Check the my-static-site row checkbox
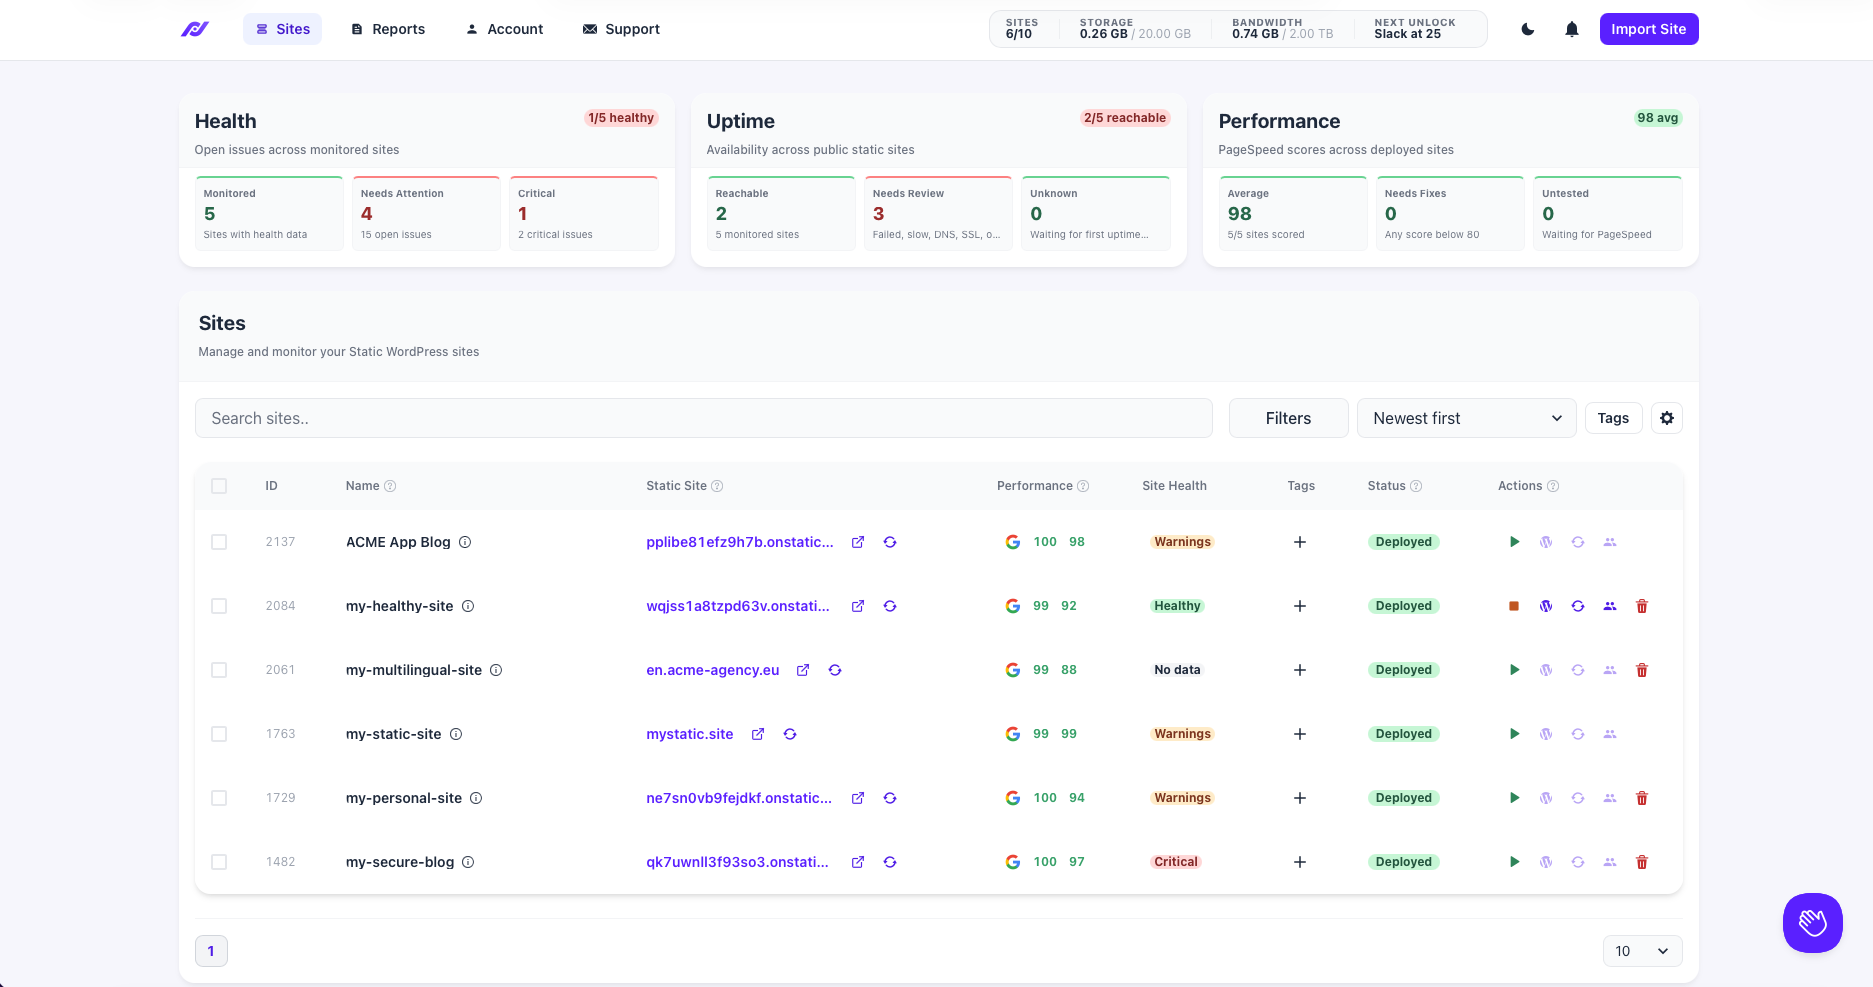 click(219, 734)
